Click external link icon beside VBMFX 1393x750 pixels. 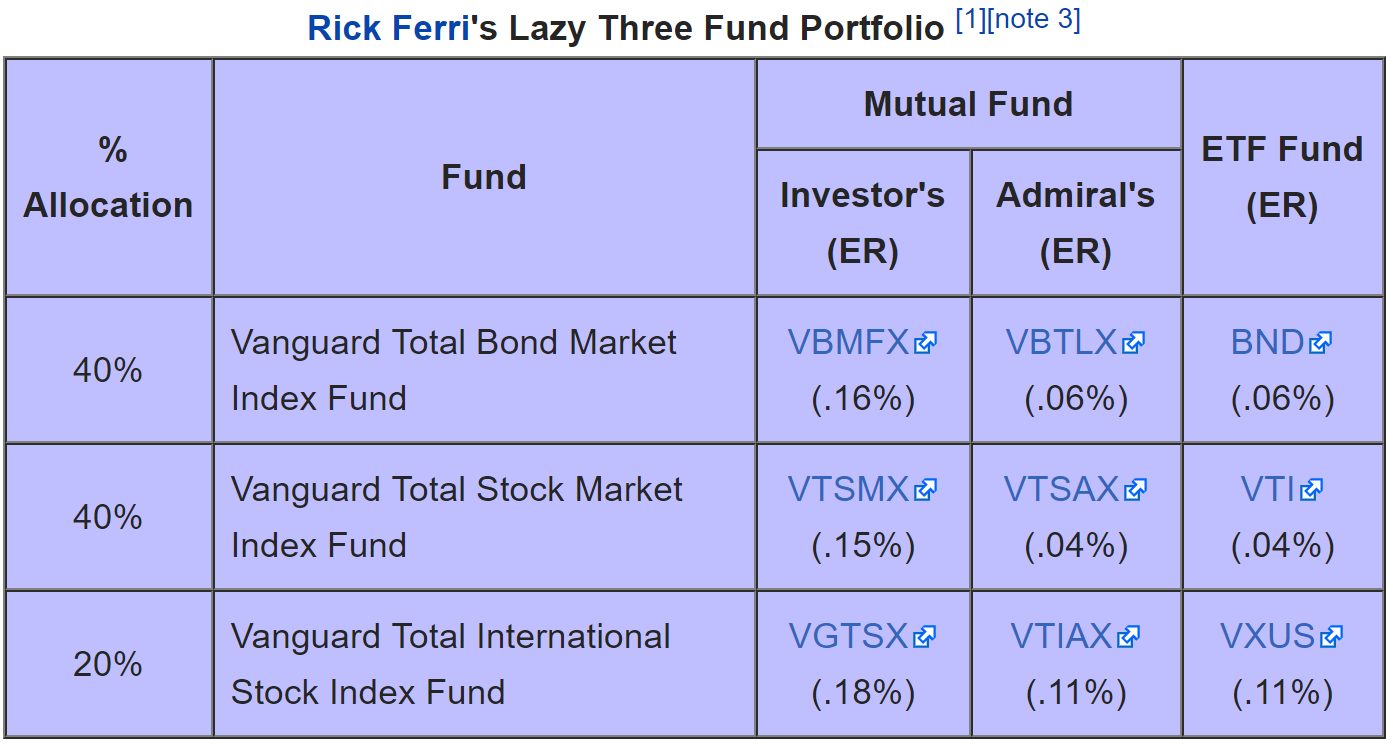pyautogui.click(x=925, y=344)
